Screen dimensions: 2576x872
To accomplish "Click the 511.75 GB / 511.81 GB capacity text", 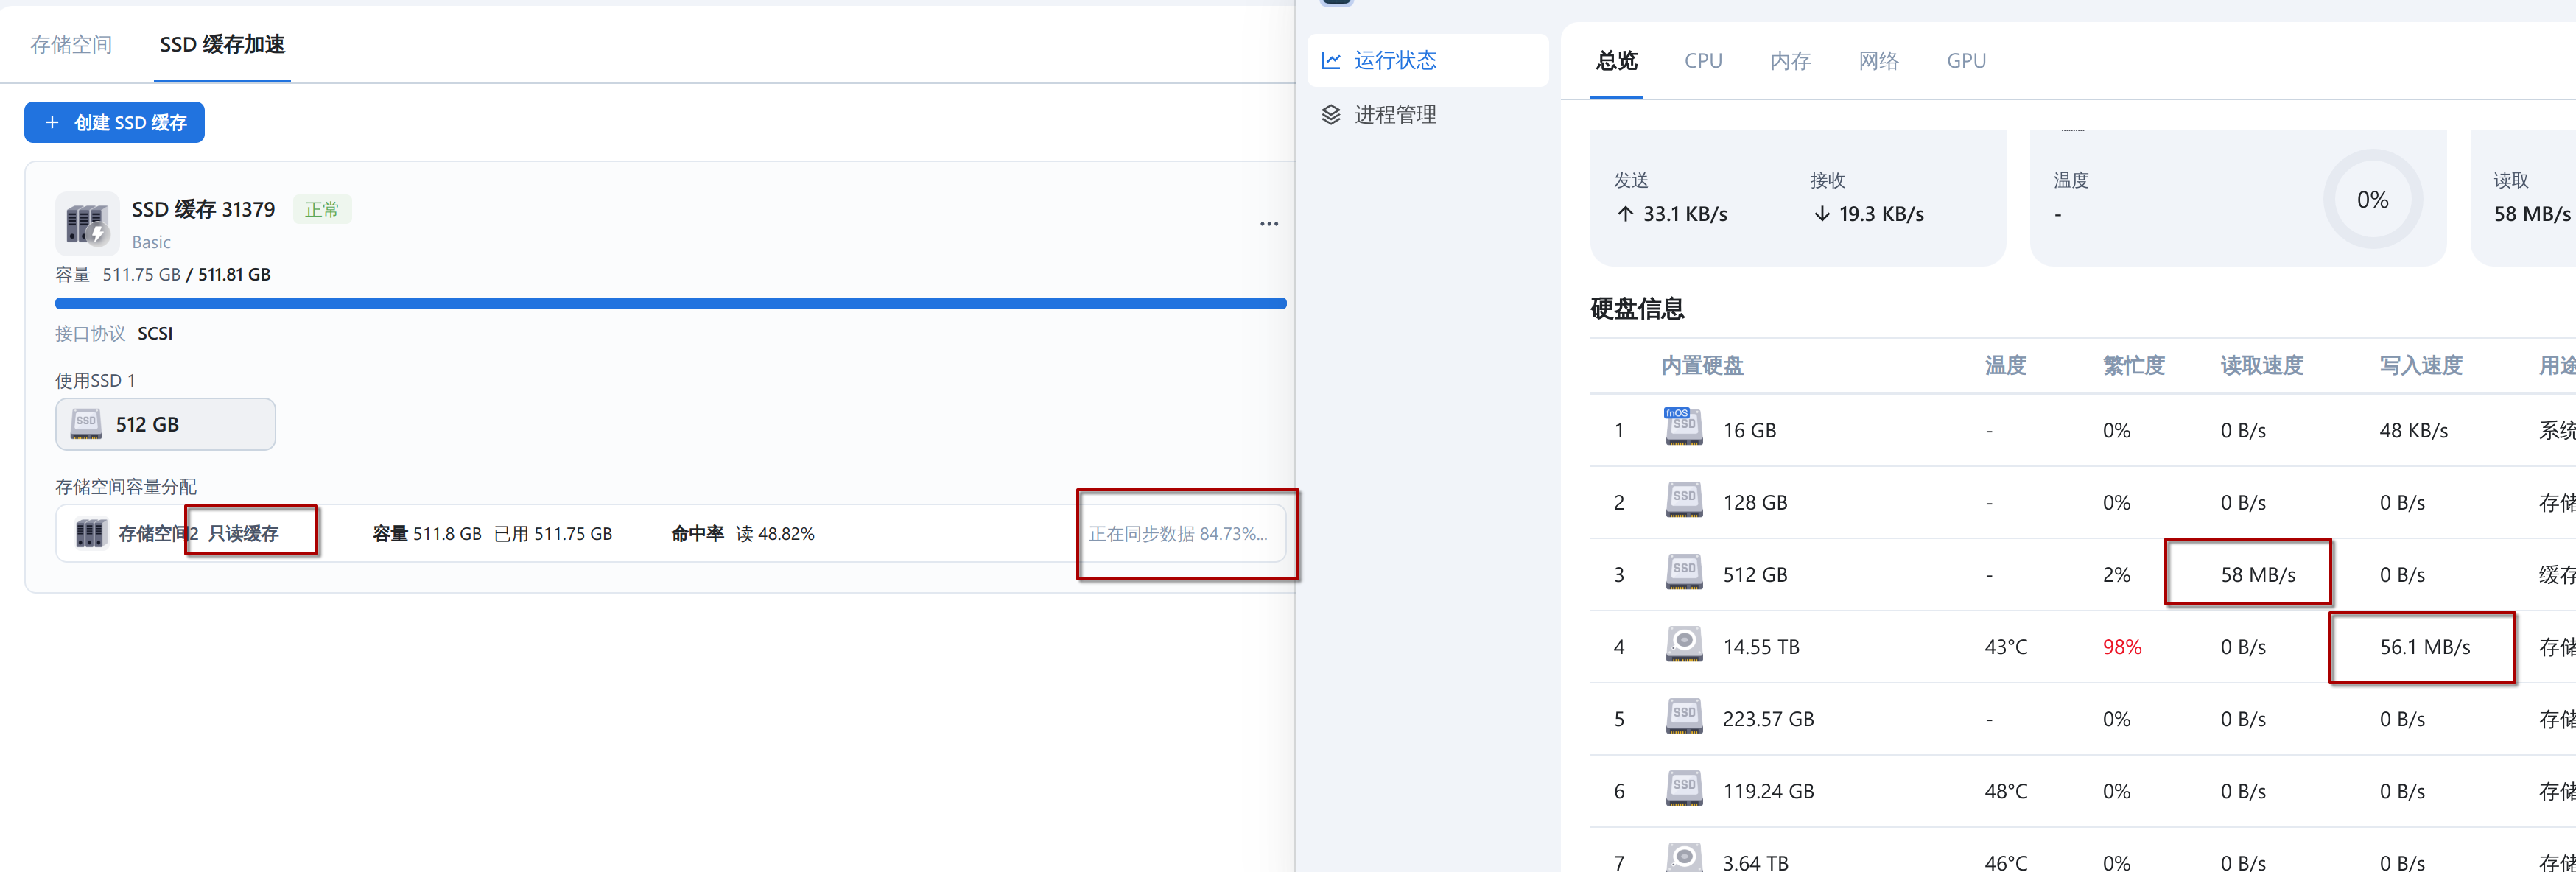I will coord(186,274).
